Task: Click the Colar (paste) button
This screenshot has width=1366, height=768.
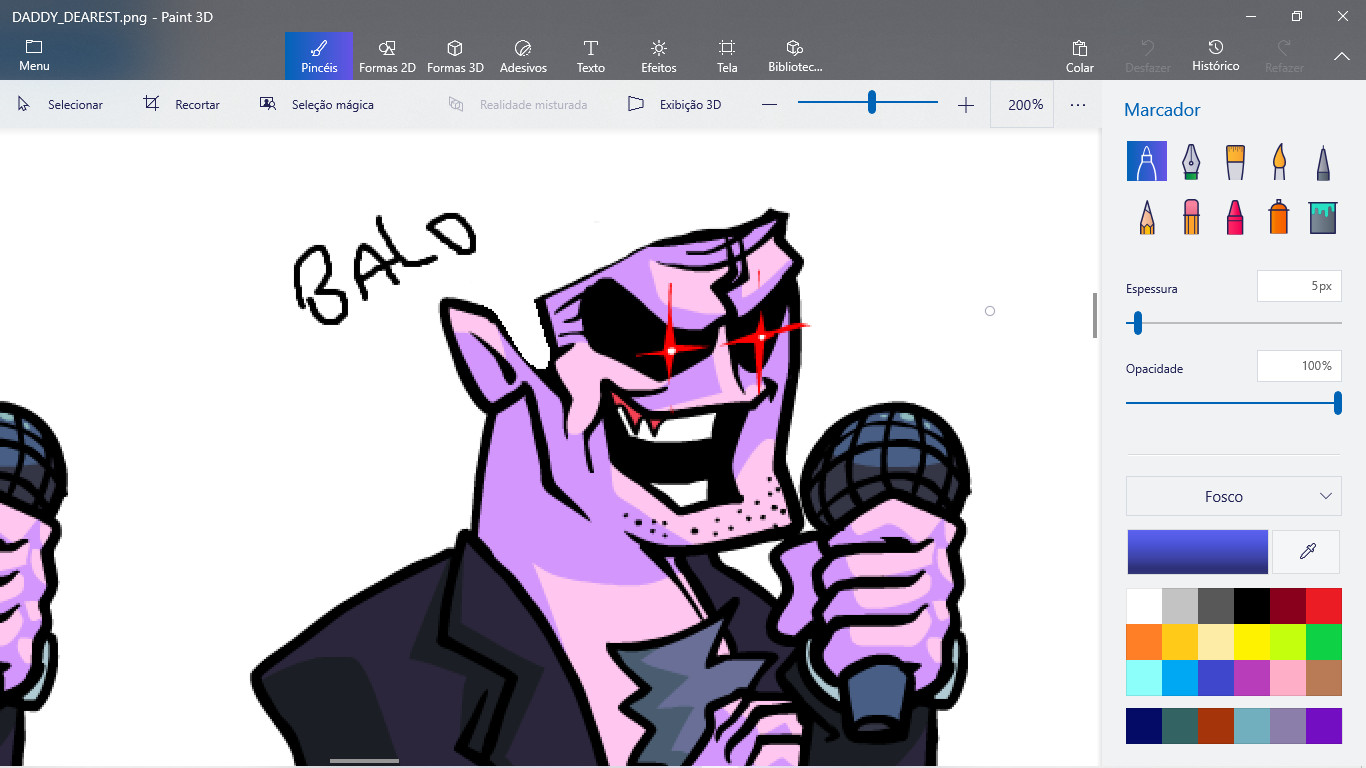Action: pyautogui.click(x=1080, y=55)
